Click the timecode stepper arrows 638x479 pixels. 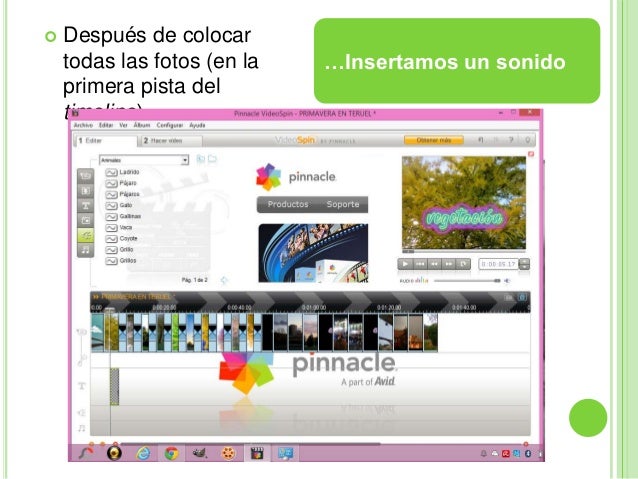click(x=525, y=264)
